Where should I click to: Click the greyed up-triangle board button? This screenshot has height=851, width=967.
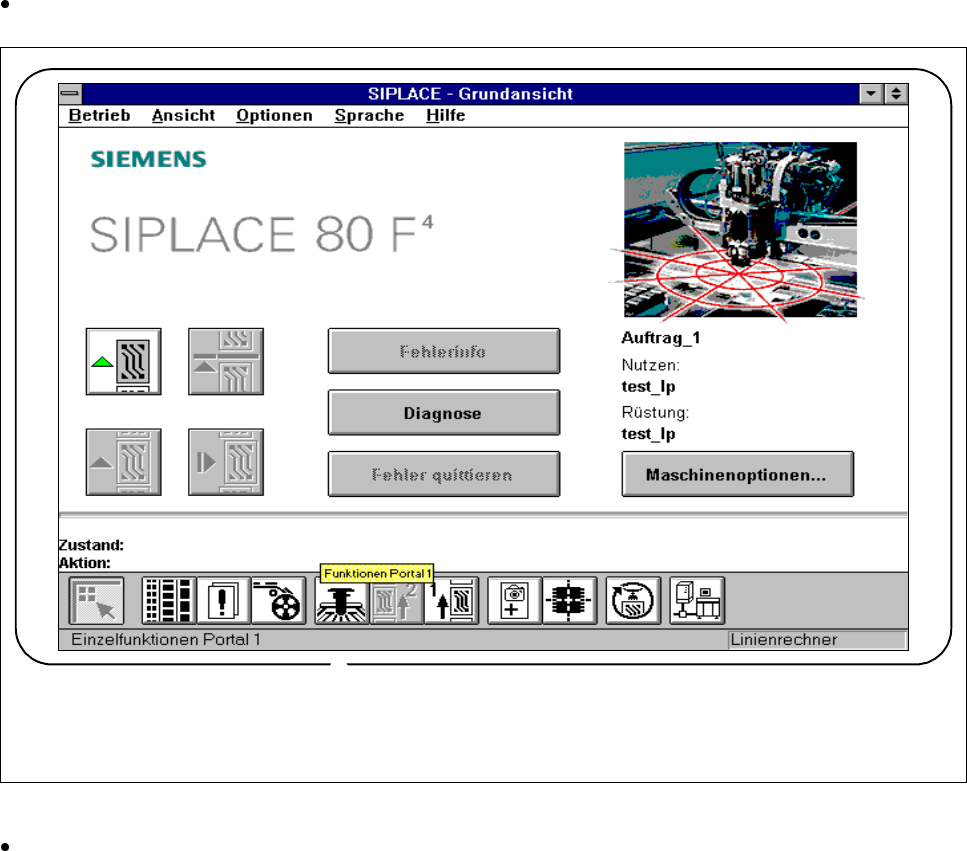coord(123,462)
